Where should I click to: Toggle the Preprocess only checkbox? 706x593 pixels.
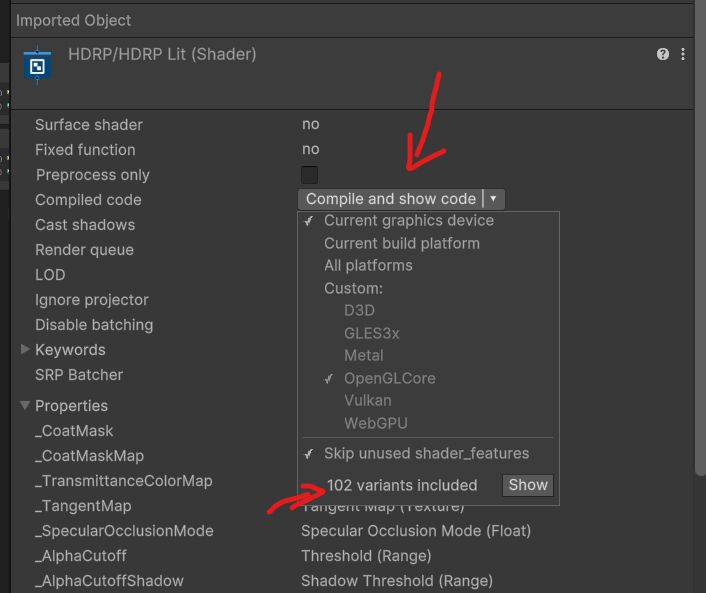pos(309,175)
